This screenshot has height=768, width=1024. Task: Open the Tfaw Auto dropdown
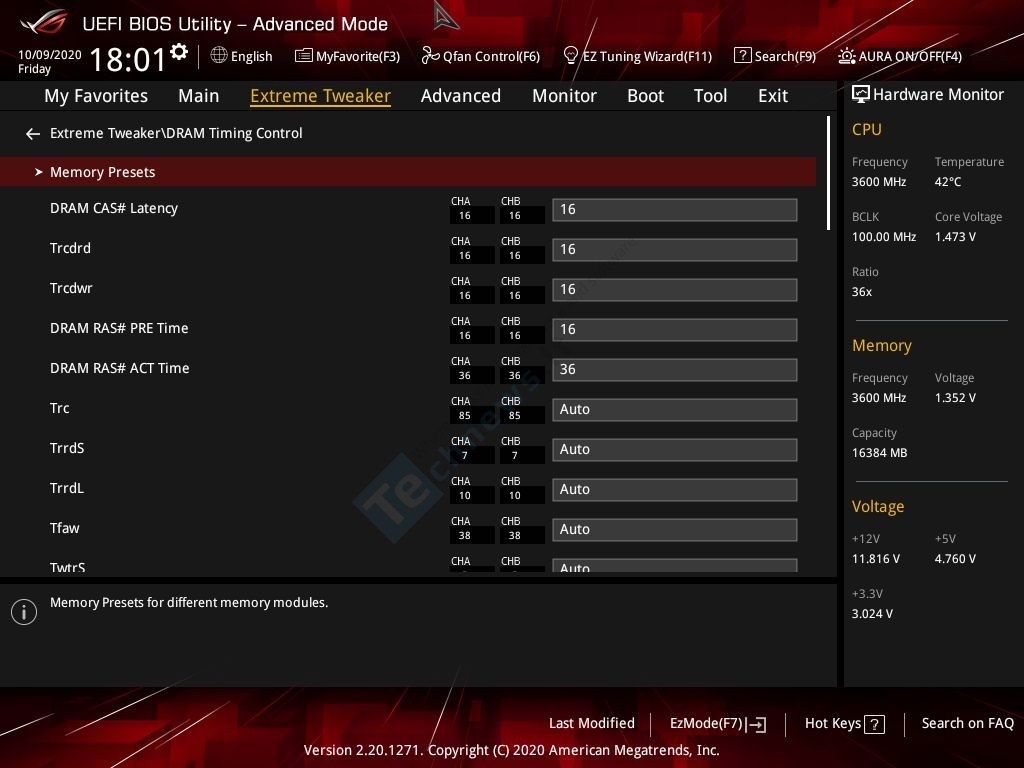coord(675,529)
